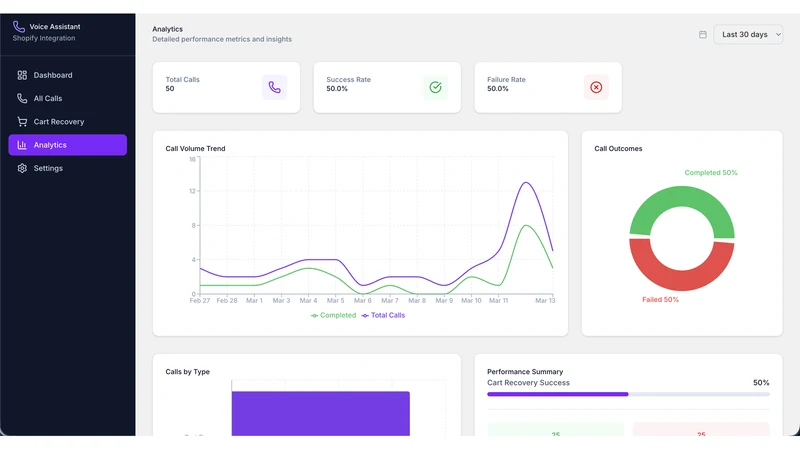This screenshot has height=450, width=800.
Task: Toggle the Completed legend entry
Action: tap(333, 315)
